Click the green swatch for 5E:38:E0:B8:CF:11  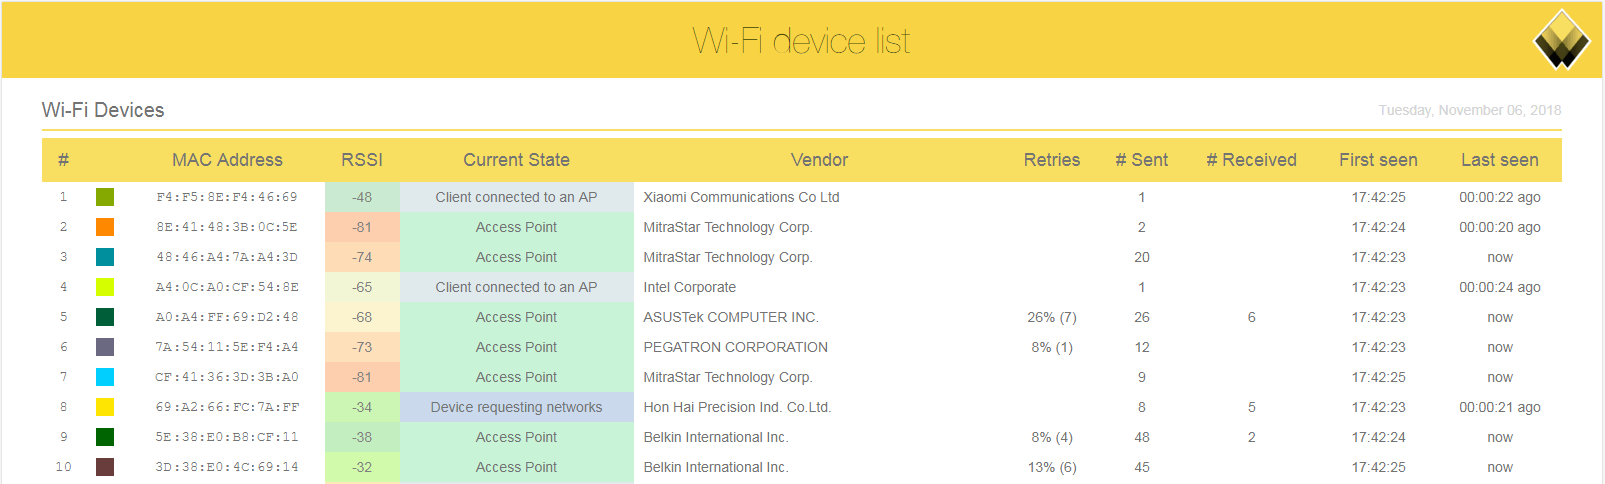click(105, 437)
